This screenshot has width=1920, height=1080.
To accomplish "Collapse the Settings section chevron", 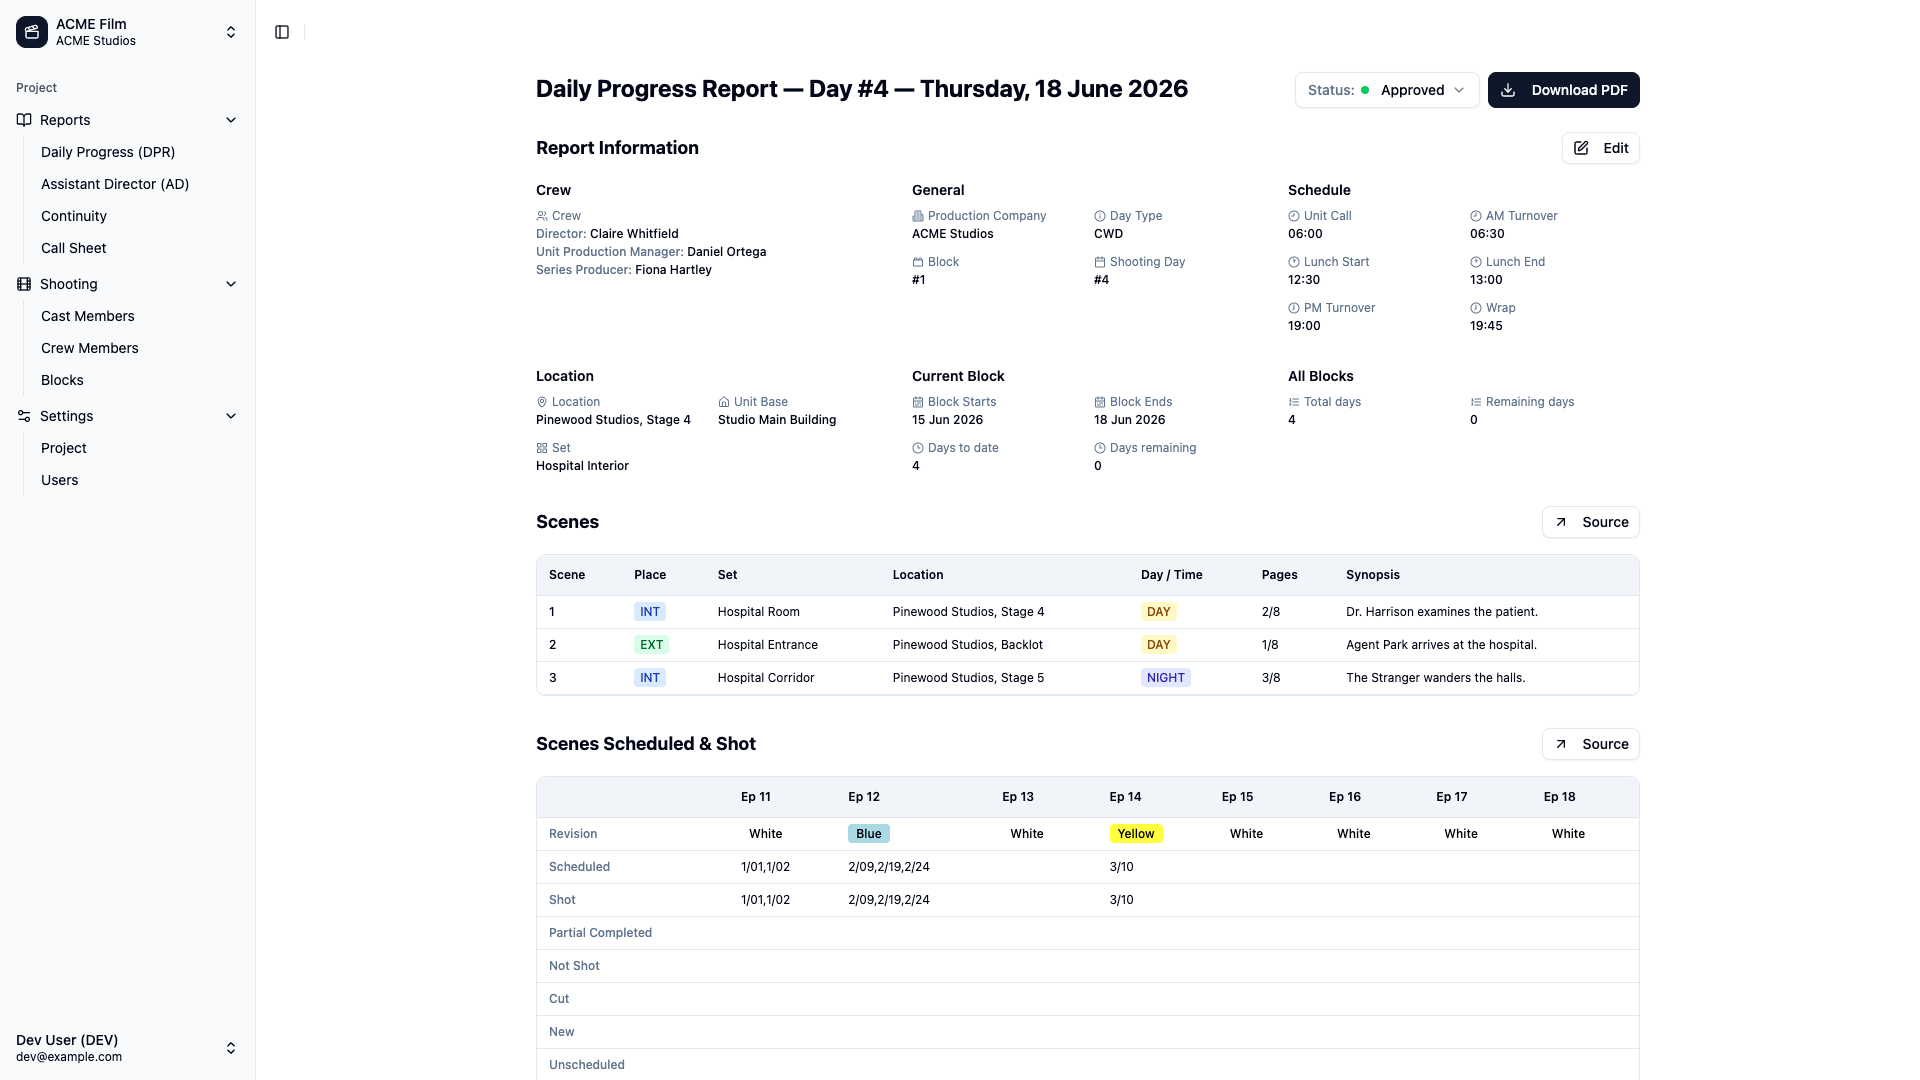I will (231, 416).
